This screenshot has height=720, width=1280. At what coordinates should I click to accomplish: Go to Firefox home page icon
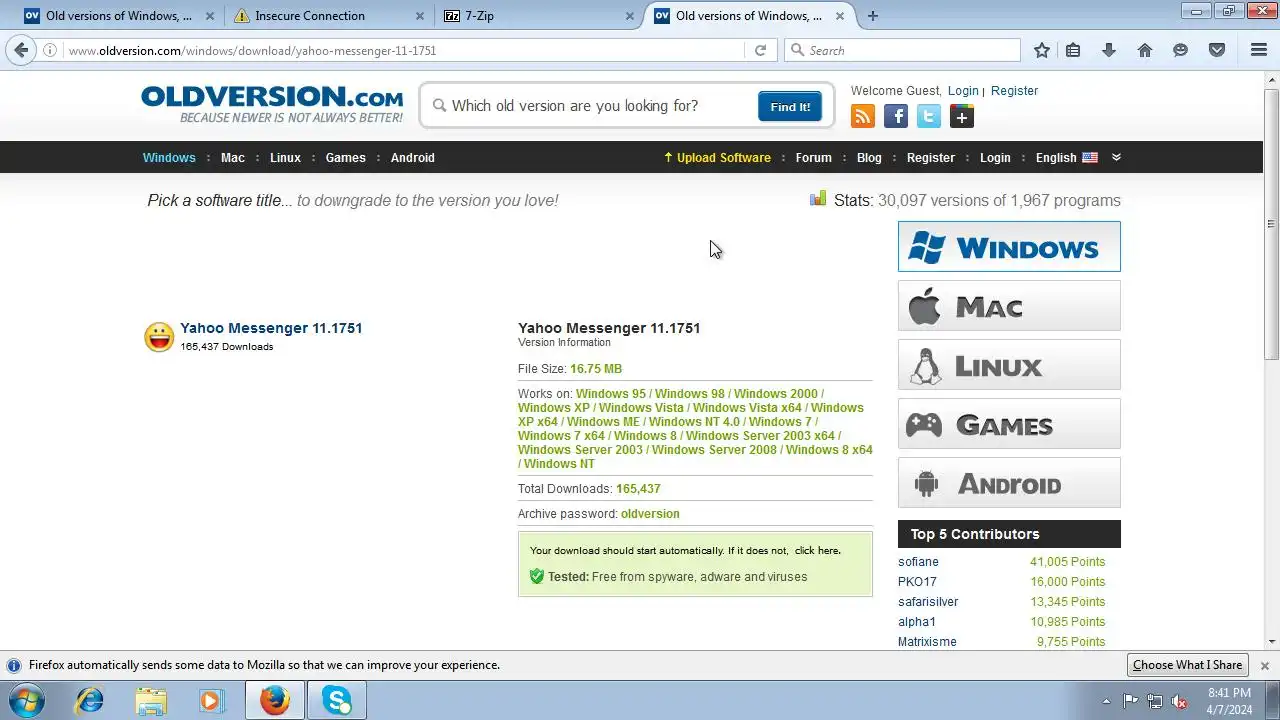click(x=1145, y=50)
